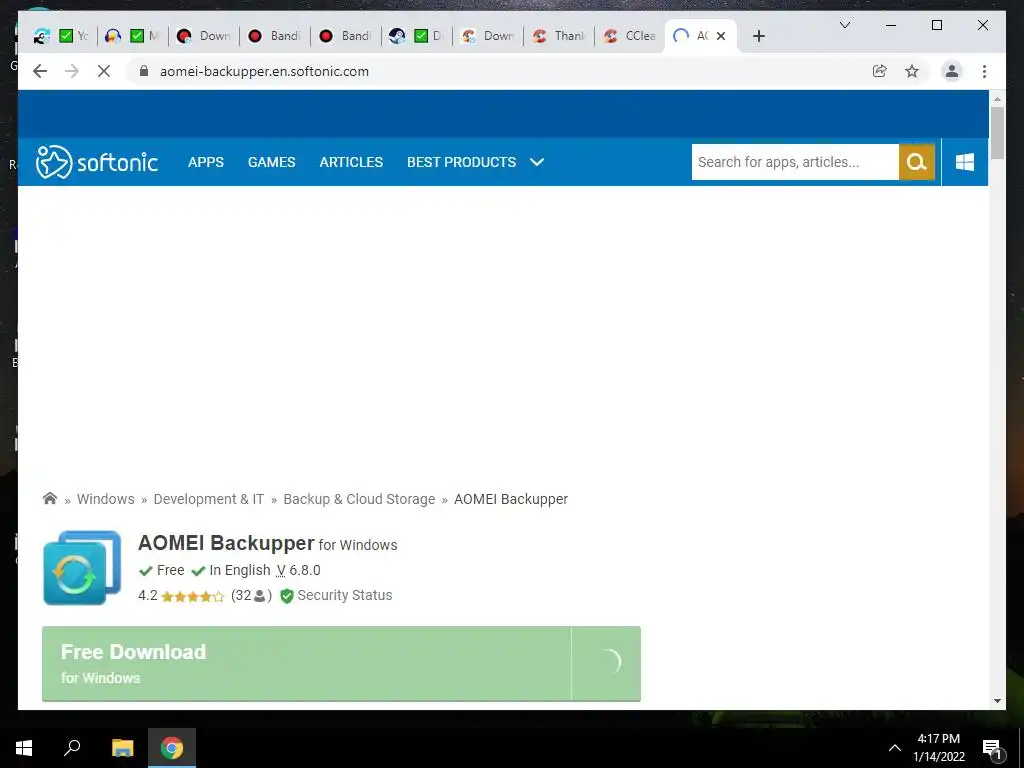Click the Chrome icon on the taskbar
1024x768 pixels.
(x=172, y=748)
